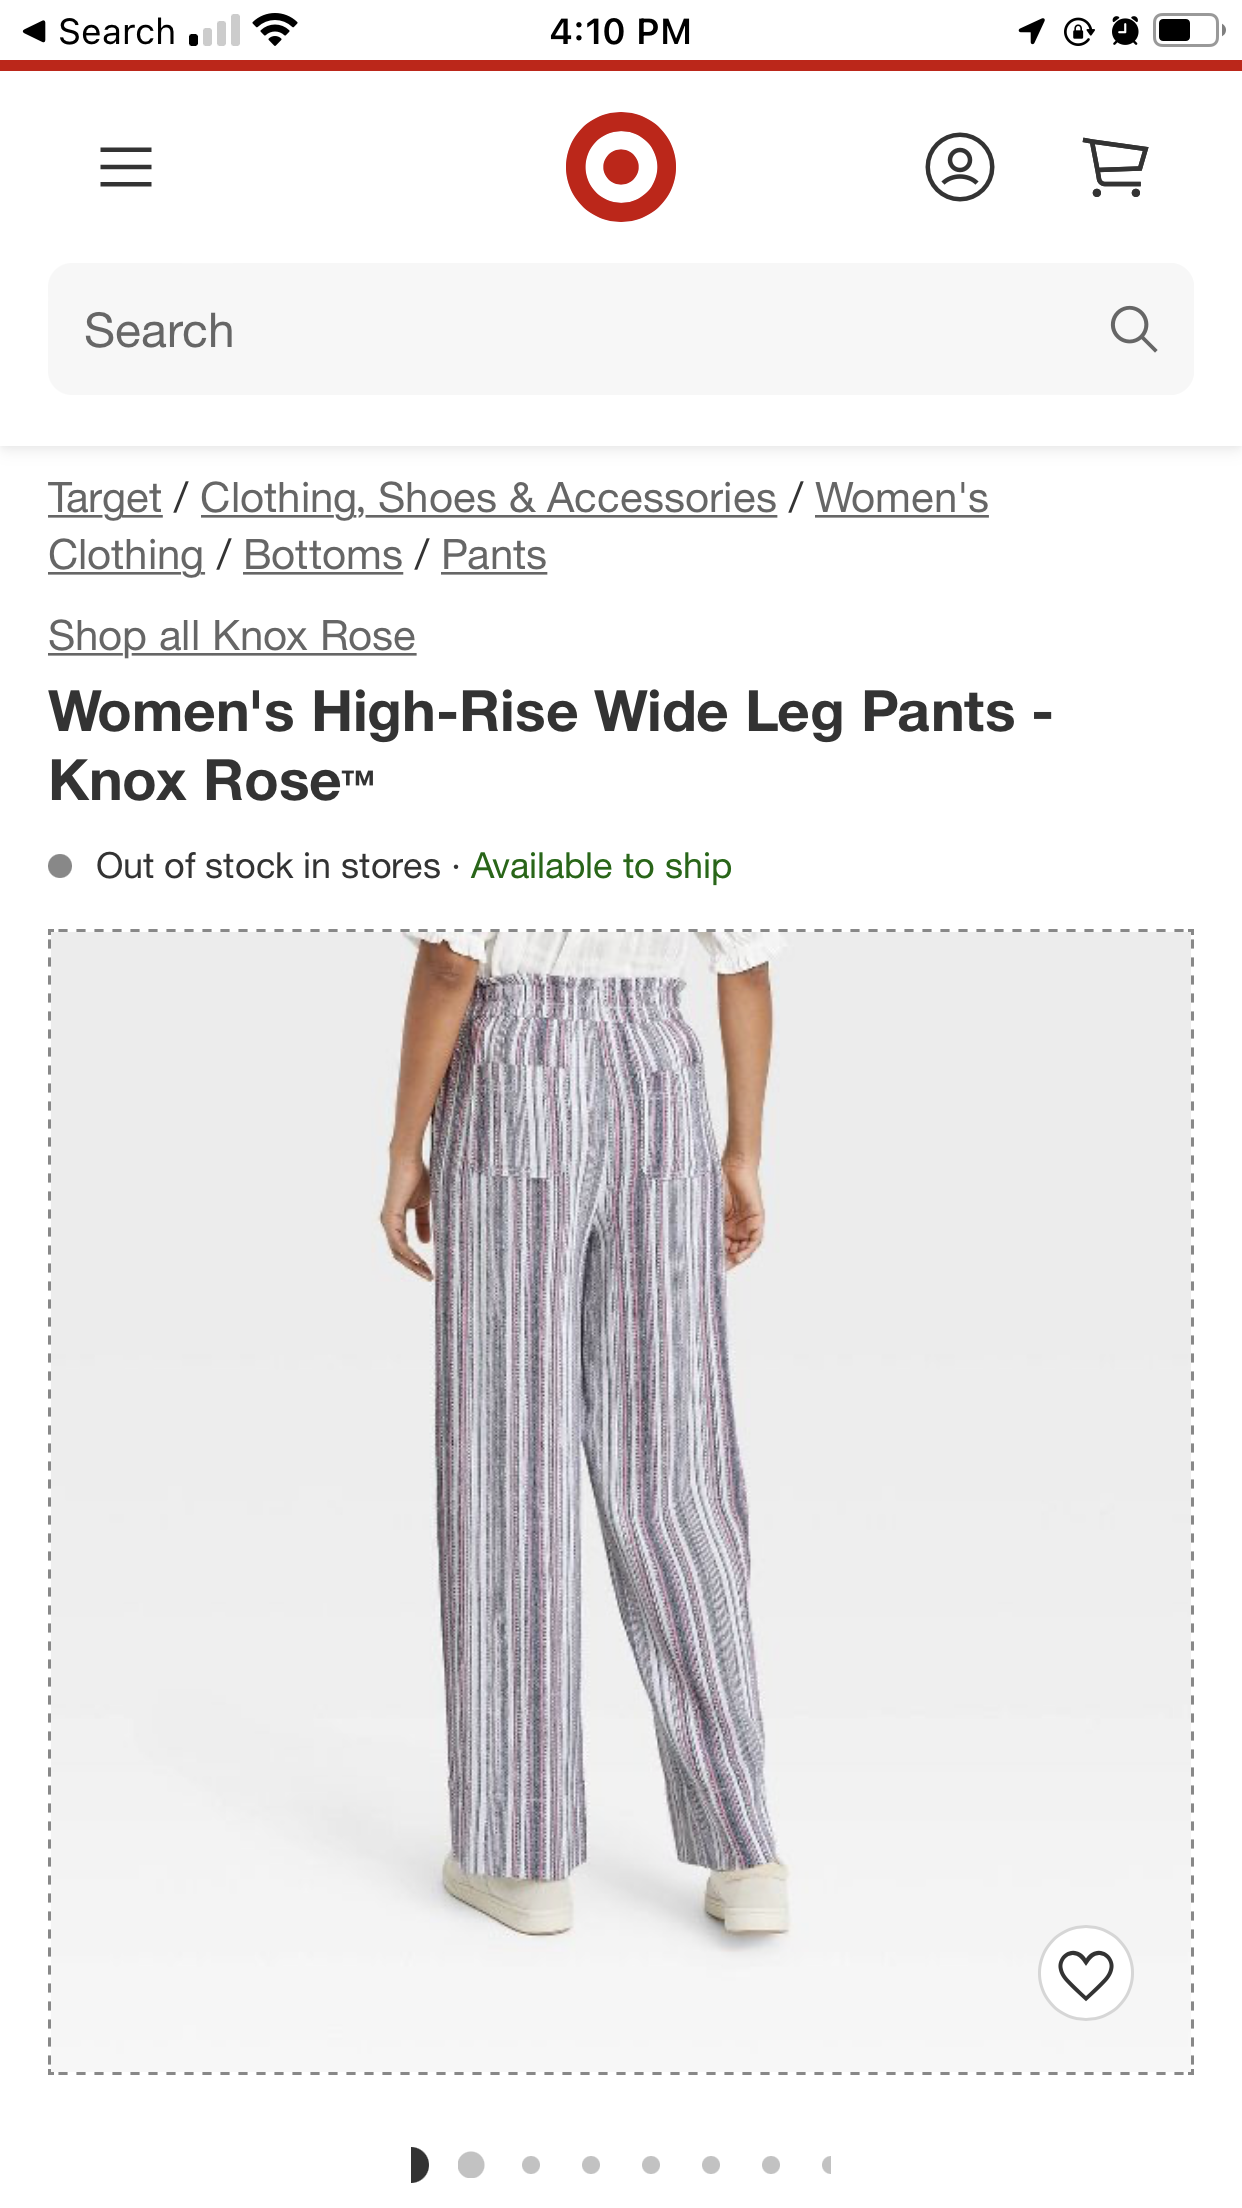Select the third image carousel dot

coord(531,2165)
